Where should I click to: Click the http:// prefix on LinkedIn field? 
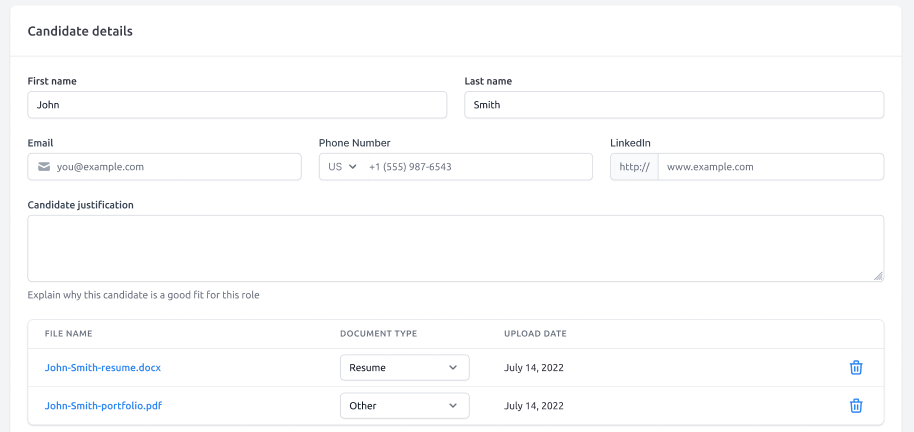(634, 167)
